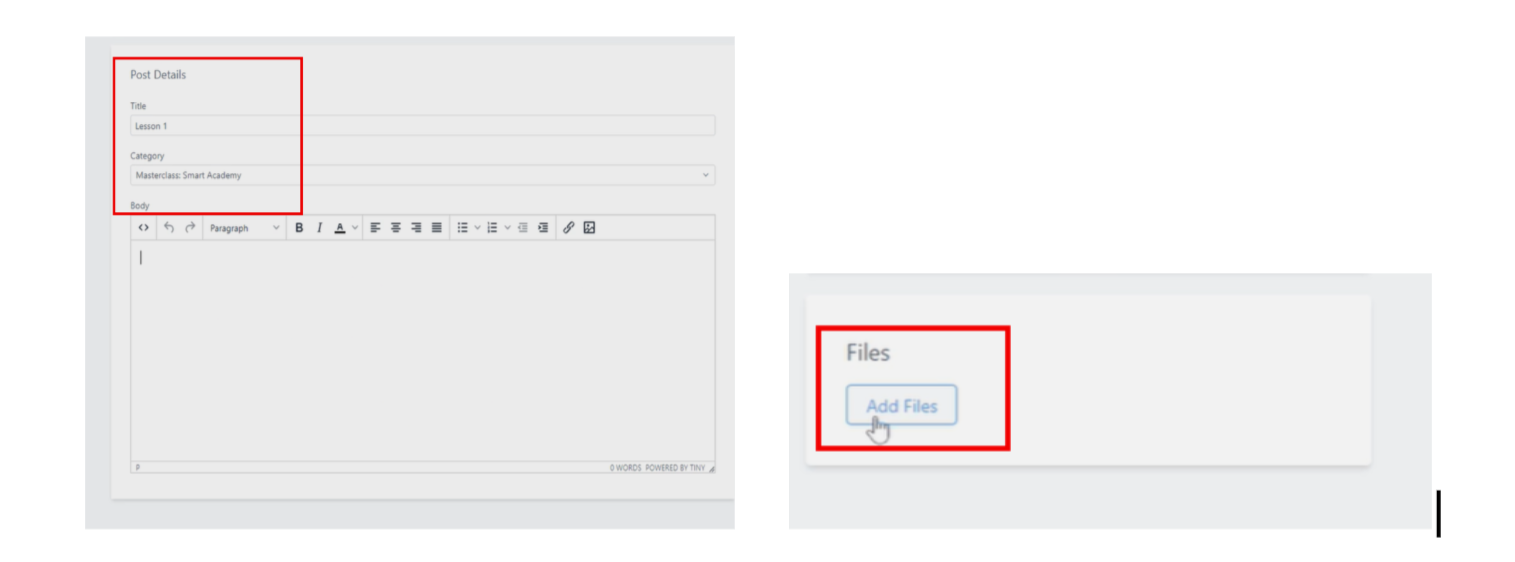This screenshot has width=1515, height=562.
Task: Align text right
Action: pos(416,228)
